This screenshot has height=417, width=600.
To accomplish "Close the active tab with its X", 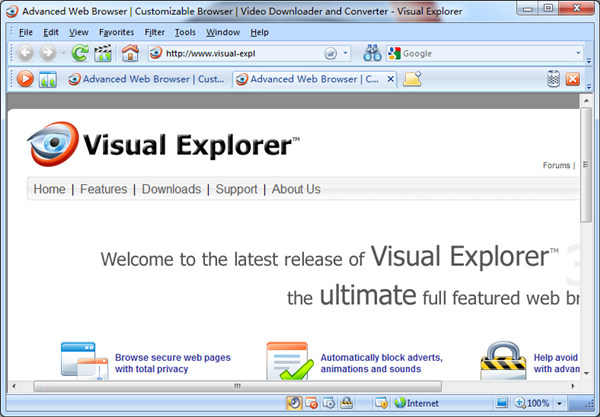I will [x=391, y=79].
